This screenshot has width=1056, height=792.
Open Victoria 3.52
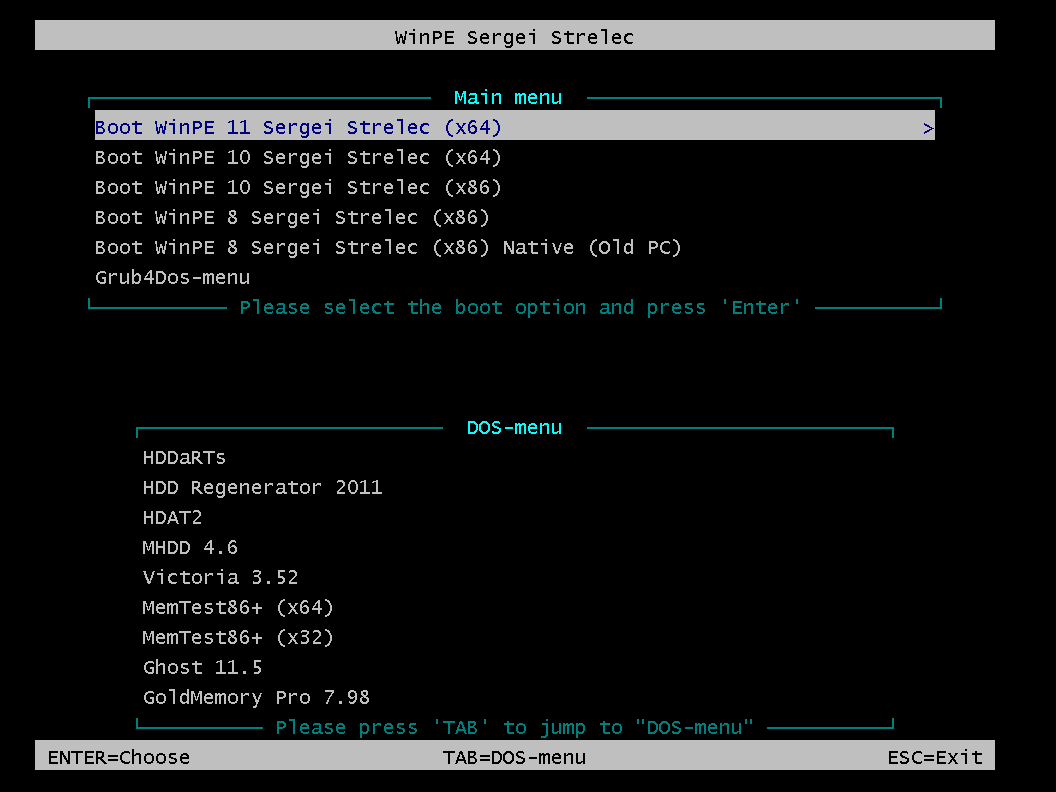(220, 577)
